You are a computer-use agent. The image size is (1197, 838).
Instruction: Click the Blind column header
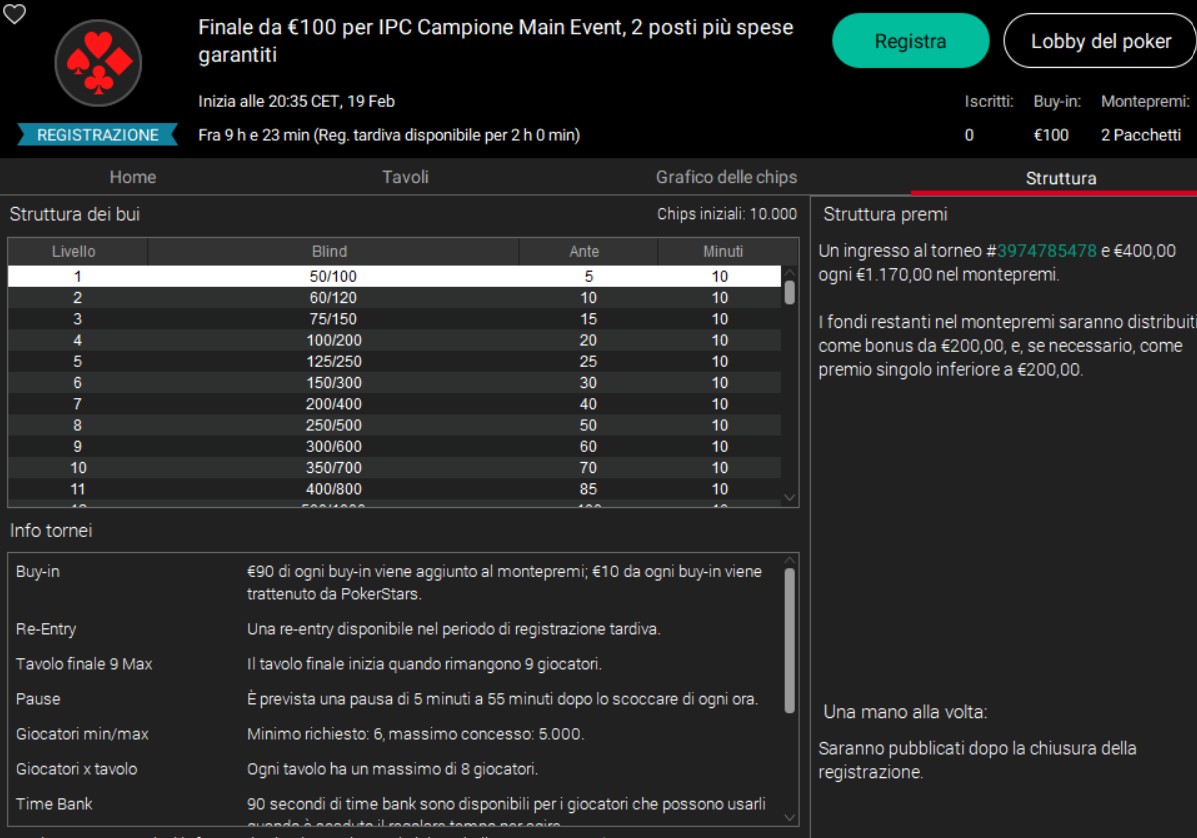click(333, 252)
